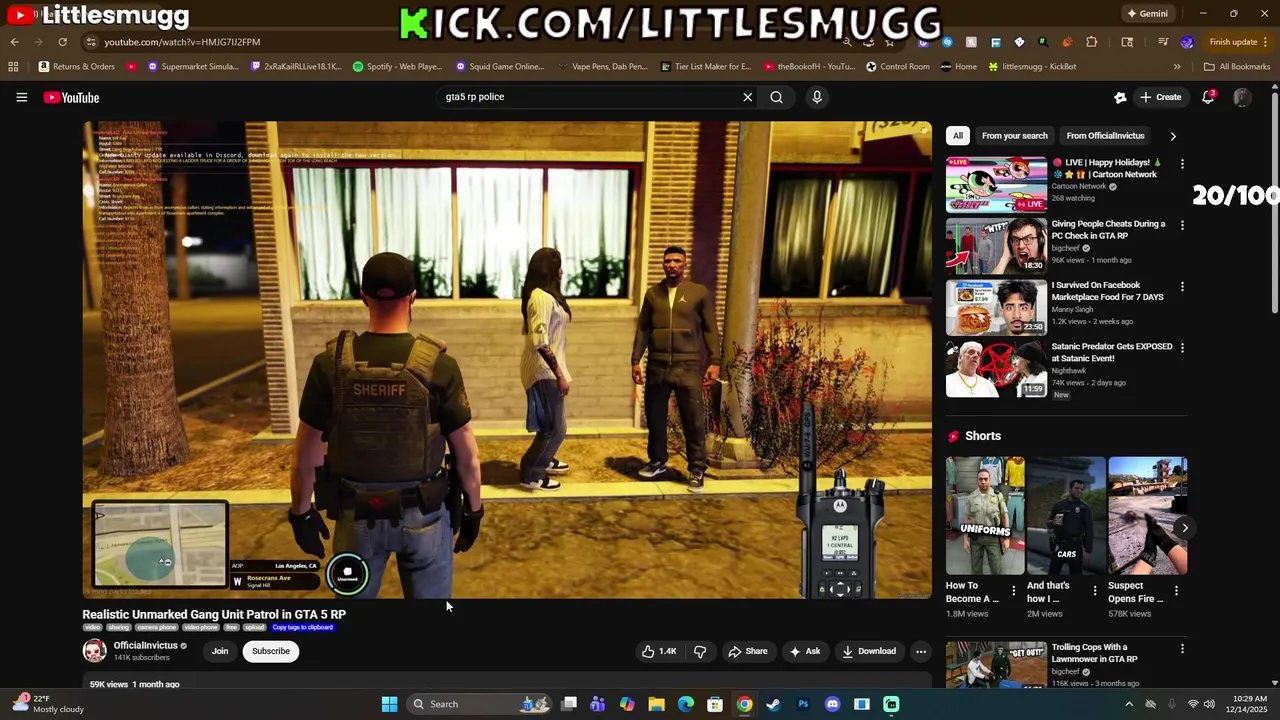
Task: Open the Returns & Orders bookmark
Action: coord(77,67)
